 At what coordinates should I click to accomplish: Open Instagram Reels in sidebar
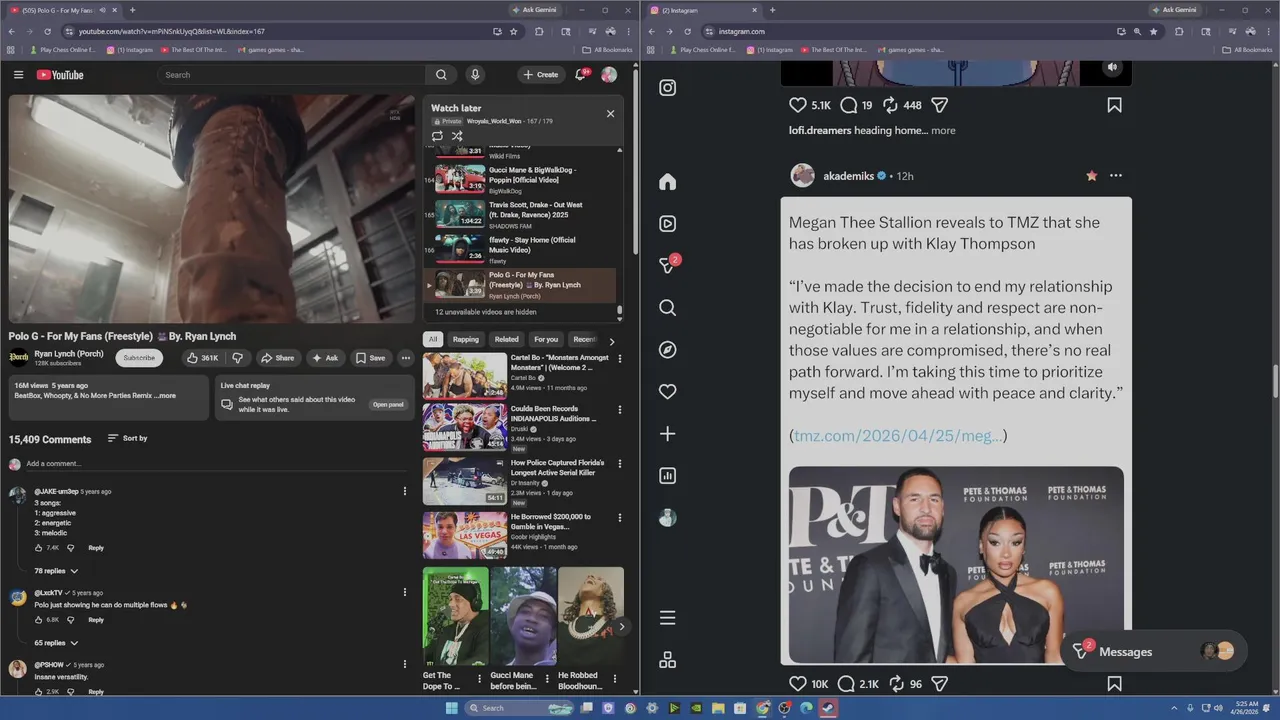(x=668, y=224)
